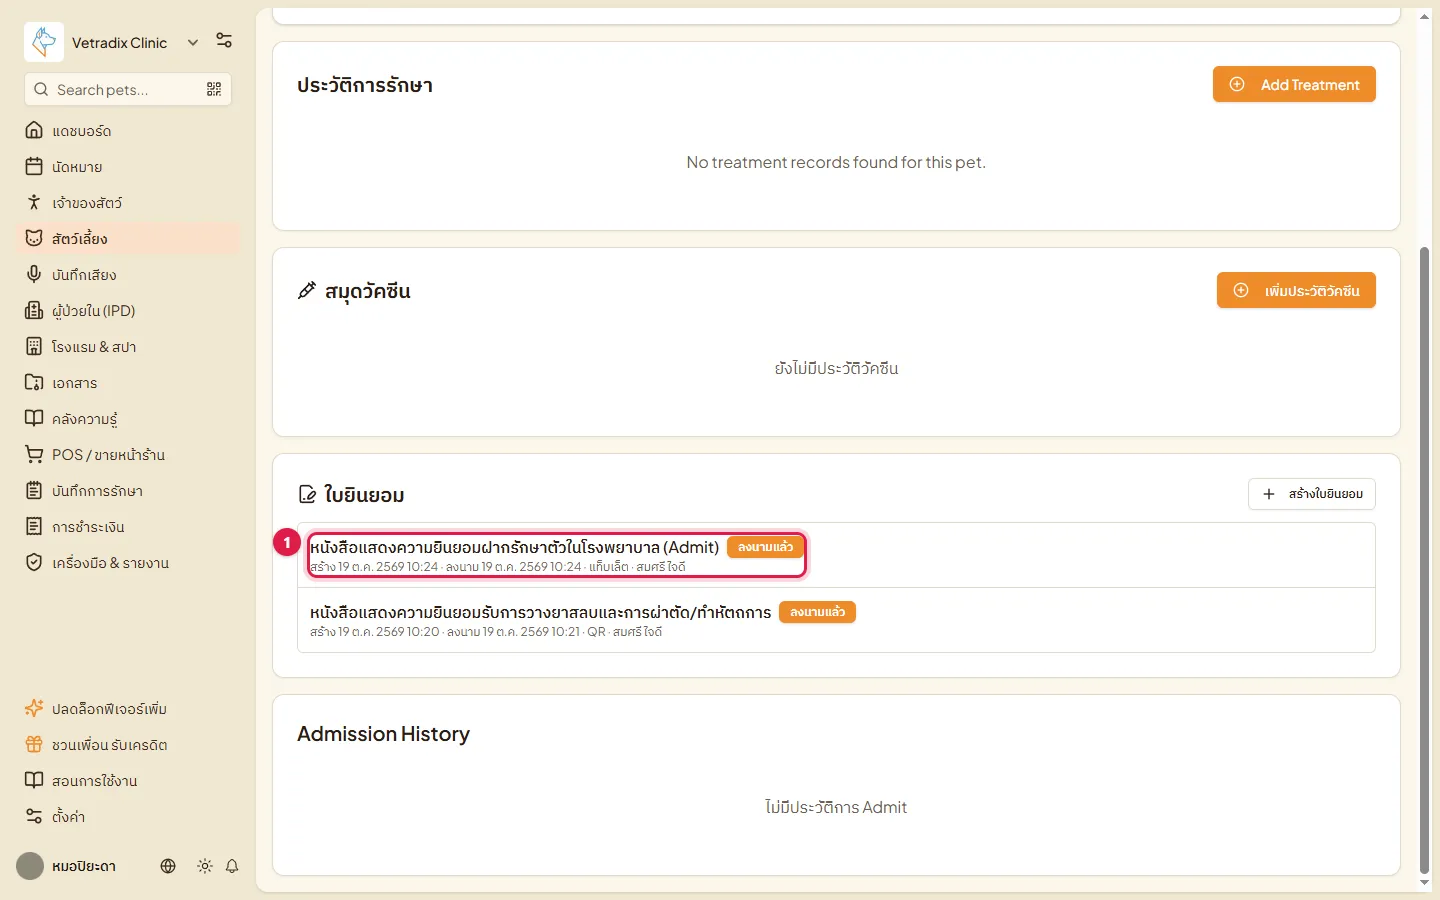Open the Admit consent form row
The height and width of the screenshot is (900, 1440).
[836, 555]
